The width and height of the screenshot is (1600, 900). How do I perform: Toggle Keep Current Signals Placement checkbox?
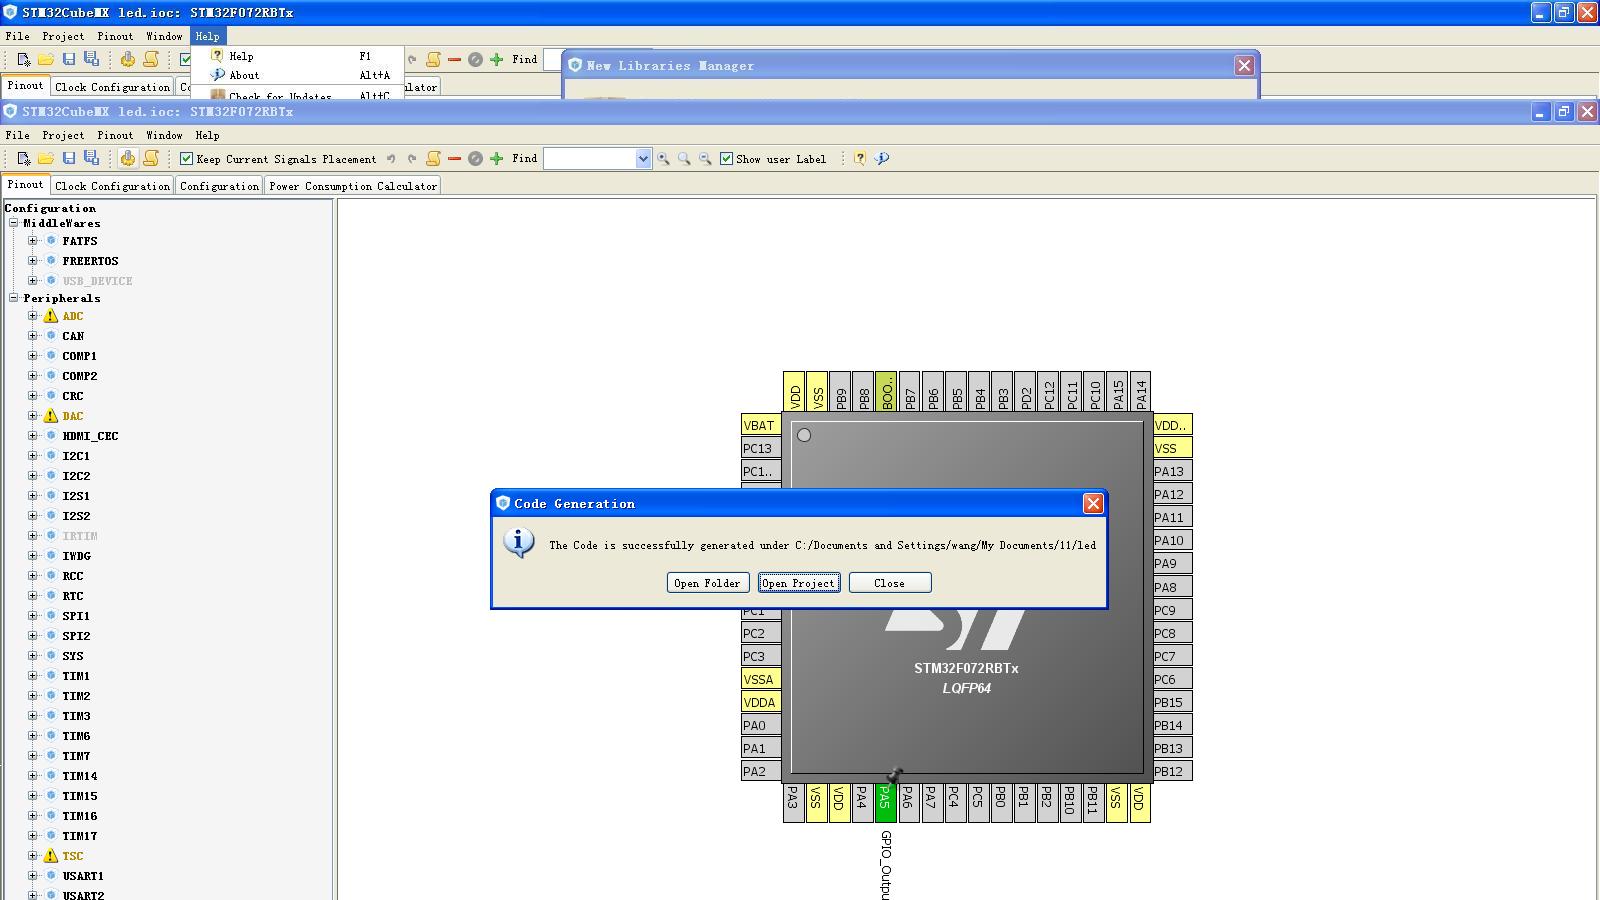pyautogui.click(x=186, y=158)
